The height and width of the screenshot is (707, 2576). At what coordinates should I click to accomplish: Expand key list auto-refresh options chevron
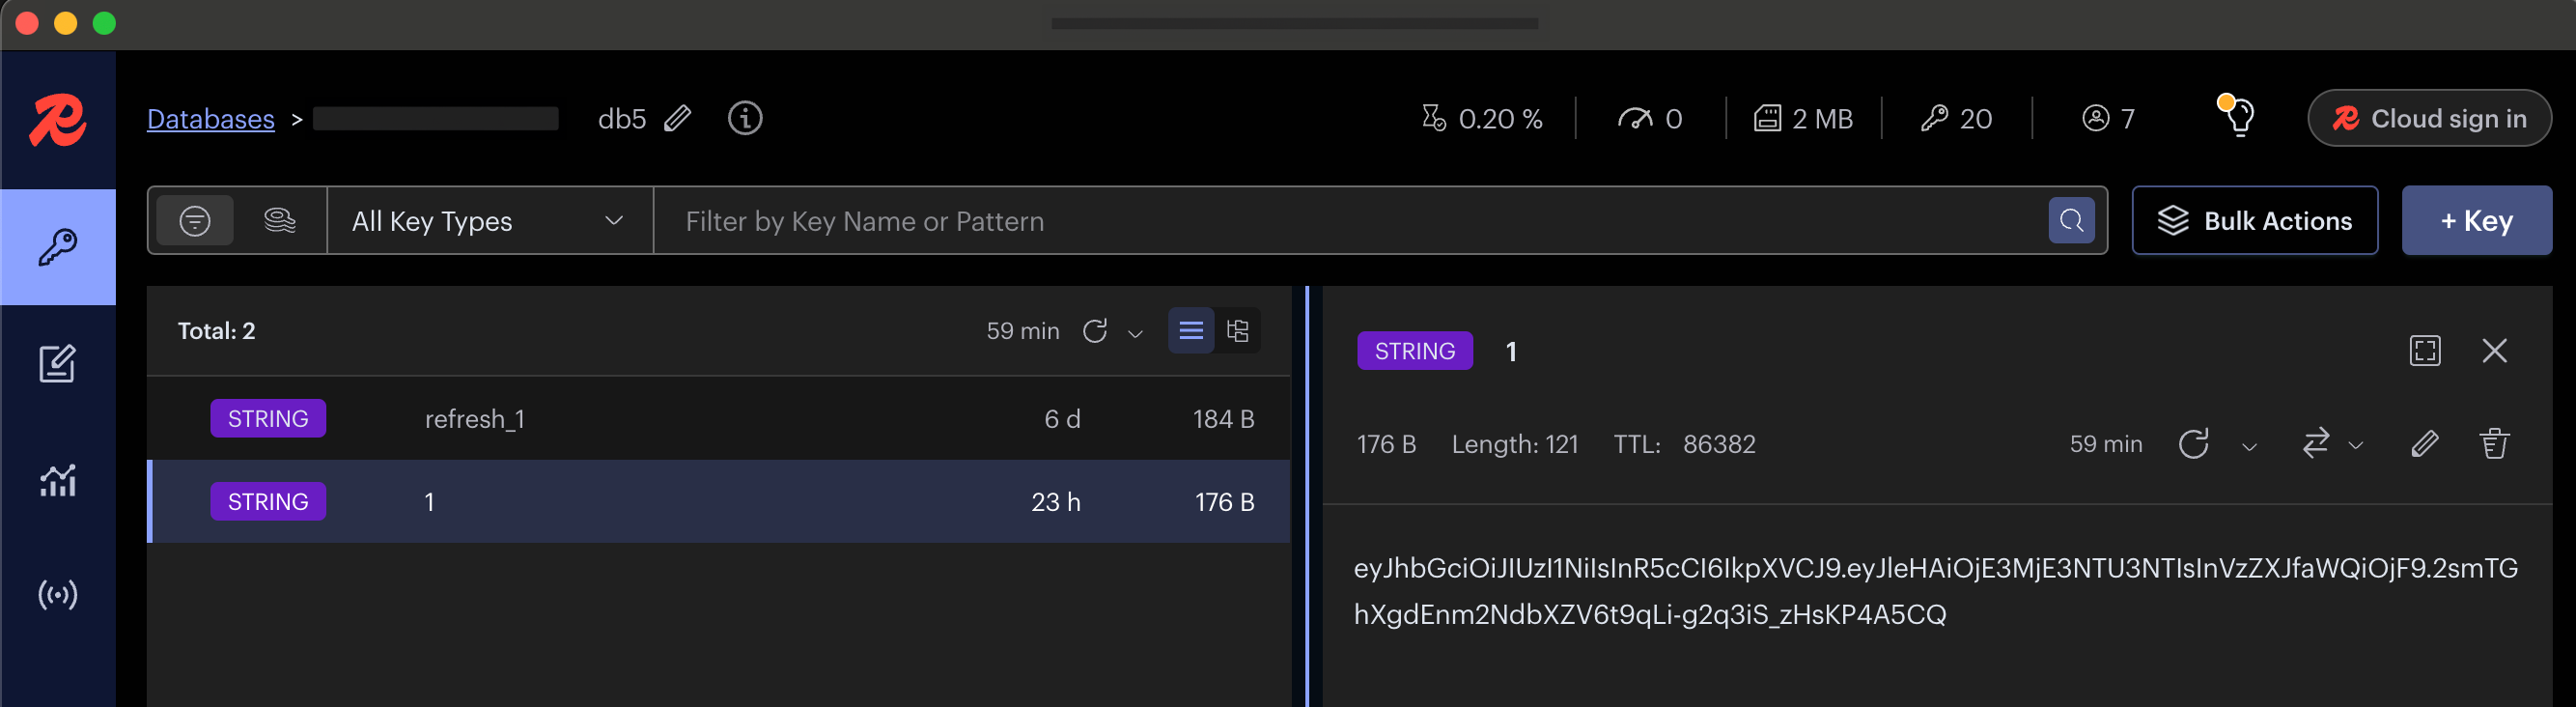pos(1135,333)
